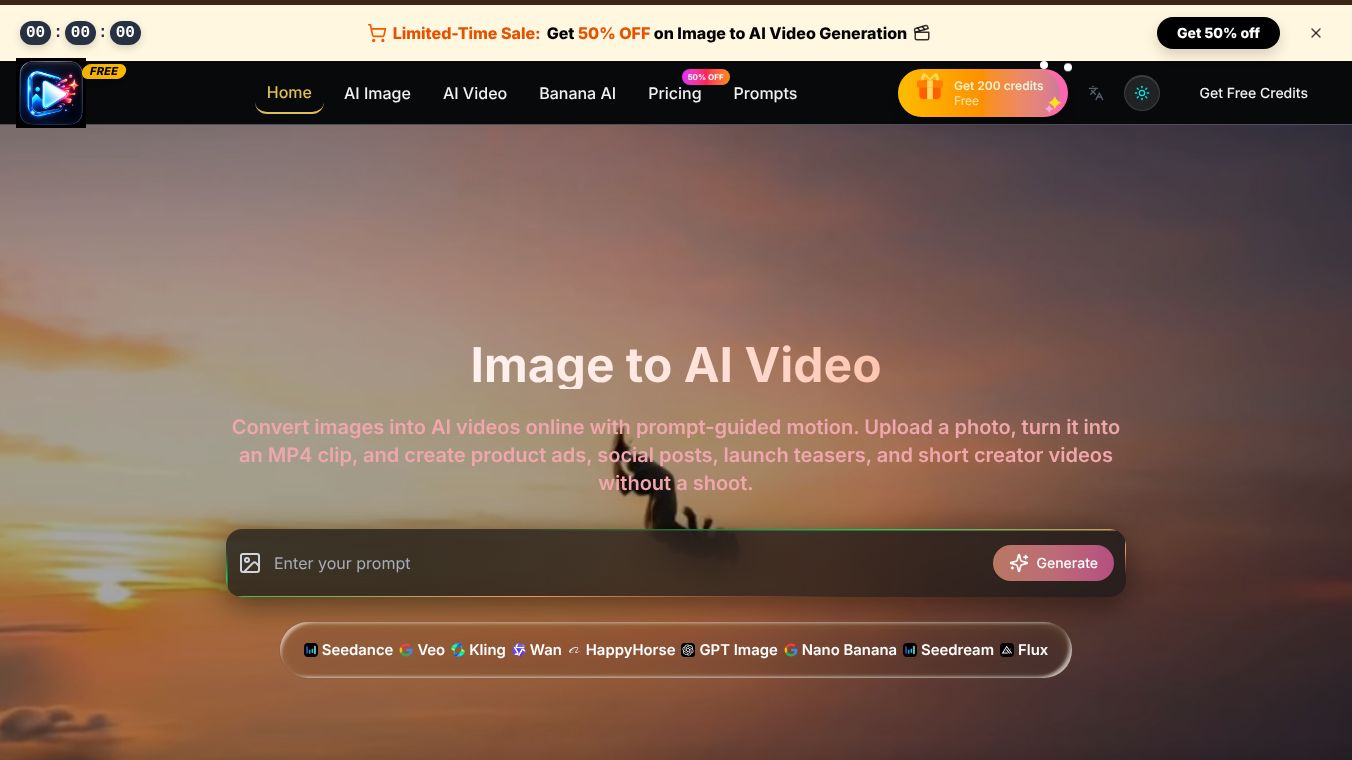Click the shopping cart icon in sale banner
Viewport: 1352px width, 760px height.
pos(377,33)
